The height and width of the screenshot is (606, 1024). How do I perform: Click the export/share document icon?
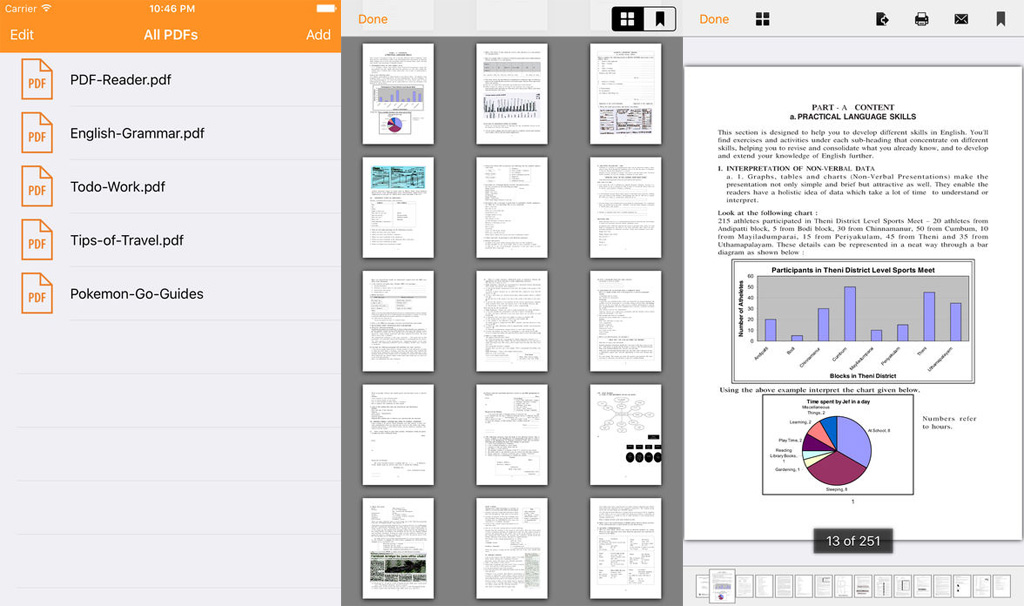pyautogui.click(x=882, y=19)
